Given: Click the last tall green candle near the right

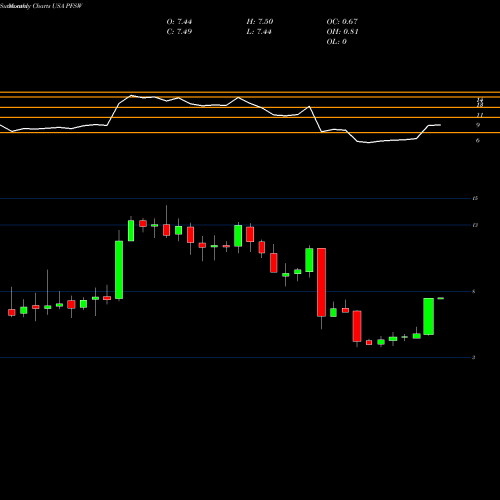Looking at the screenshot, I should [429, 316].
